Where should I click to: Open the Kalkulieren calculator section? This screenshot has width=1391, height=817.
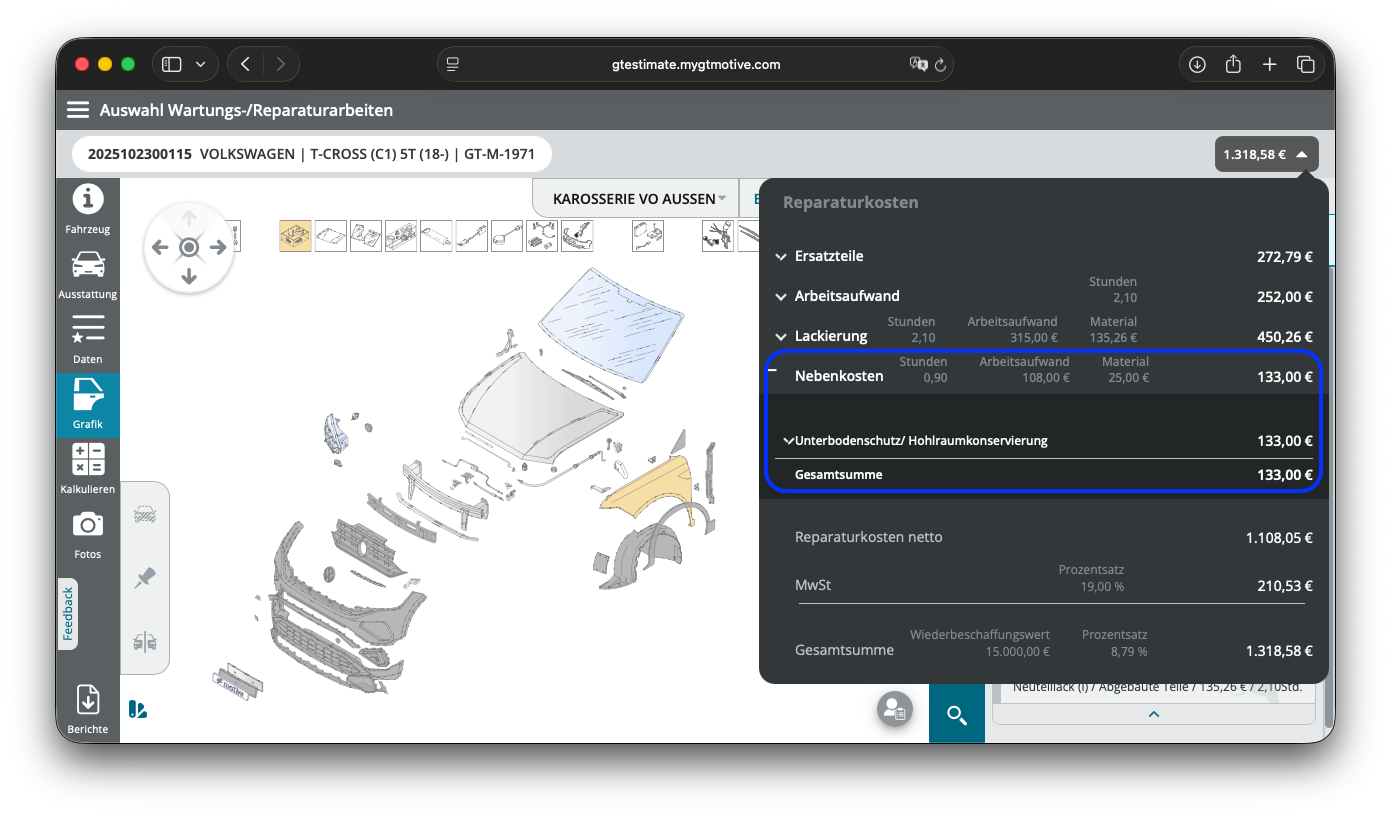(88, 470)
